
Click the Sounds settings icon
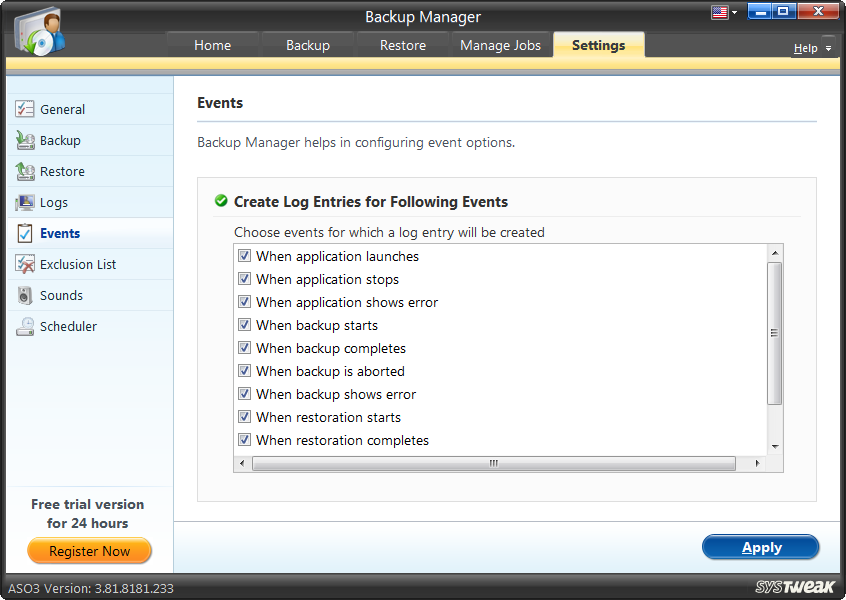click(x=24, y=294)
